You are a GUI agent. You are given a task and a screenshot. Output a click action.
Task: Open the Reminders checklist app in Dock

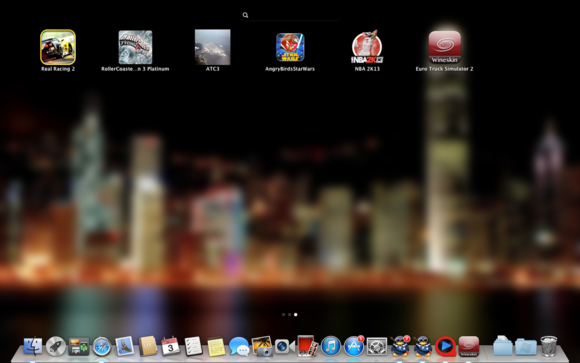193,346
